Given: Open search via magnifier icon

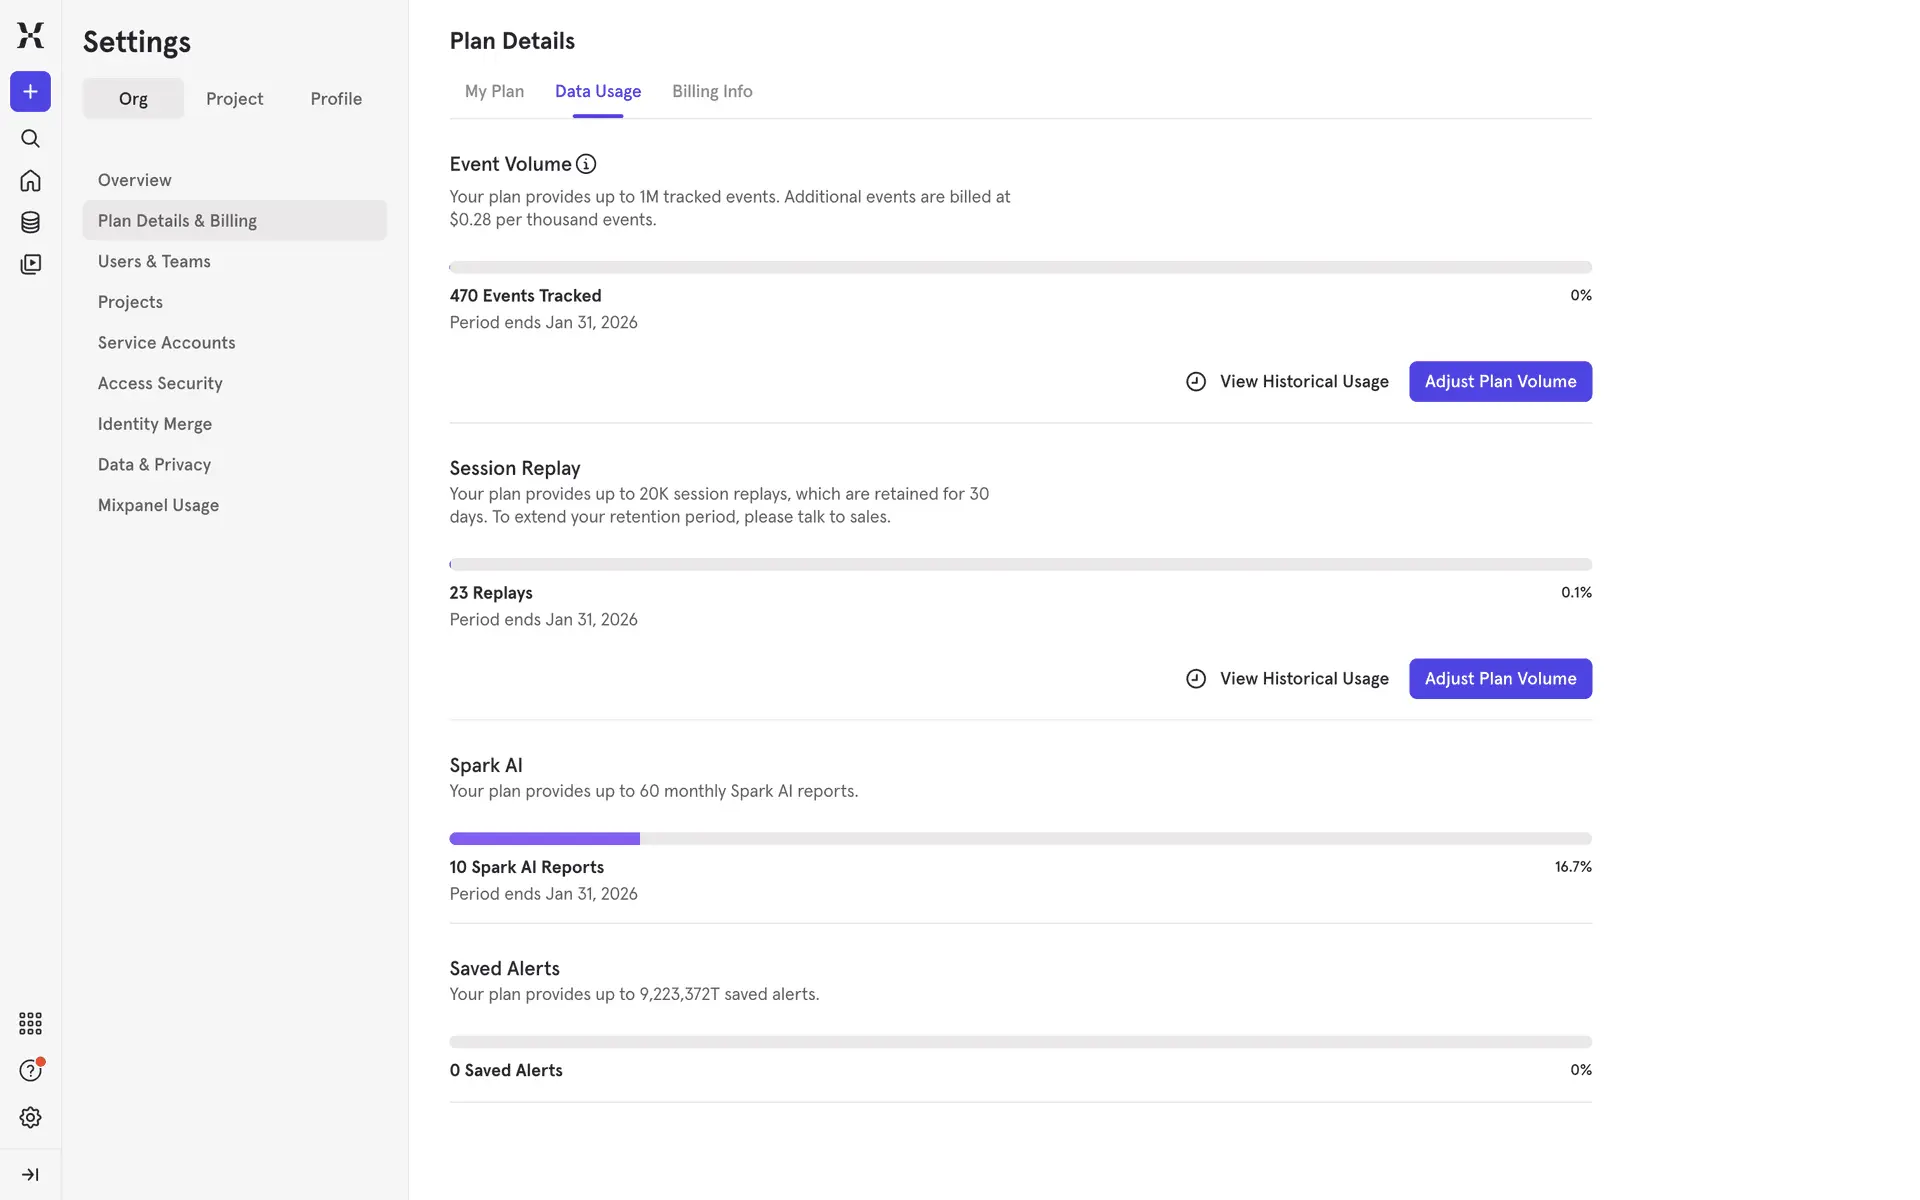Looking at the screenshot, I should tap(30, 138).
